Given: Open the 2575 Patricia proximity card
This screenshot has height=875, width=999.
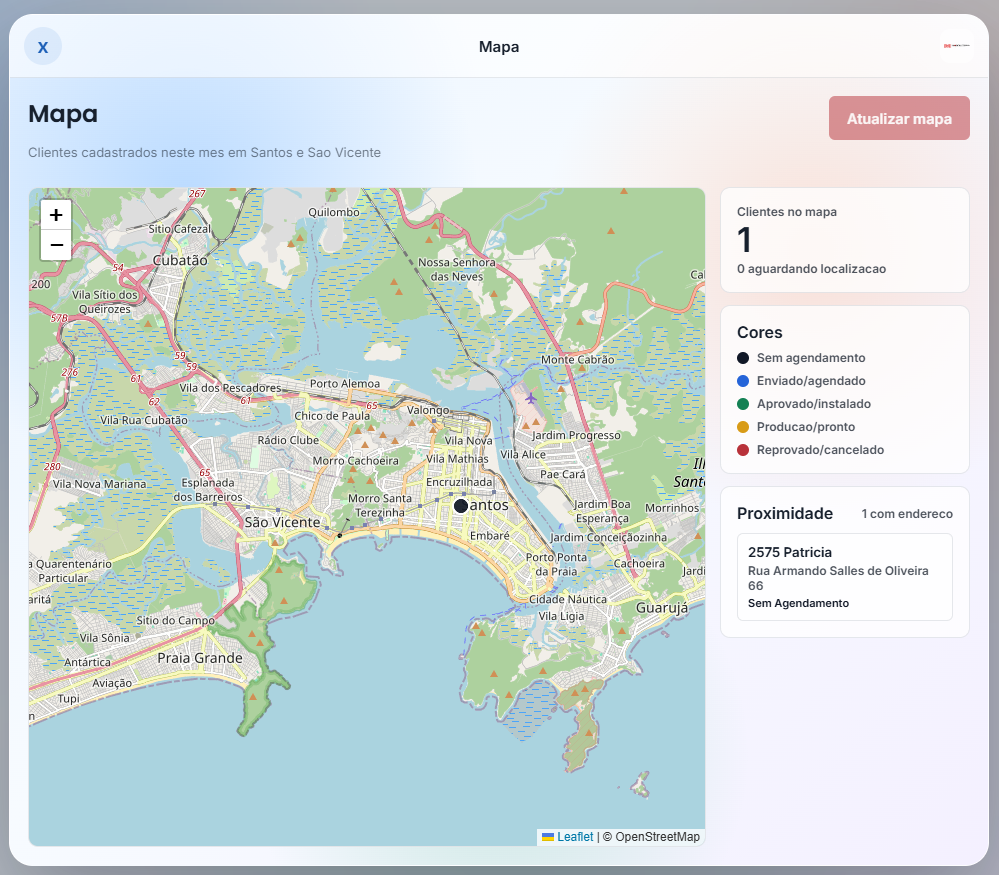Looking at the screenshot, I should point(844,577).
